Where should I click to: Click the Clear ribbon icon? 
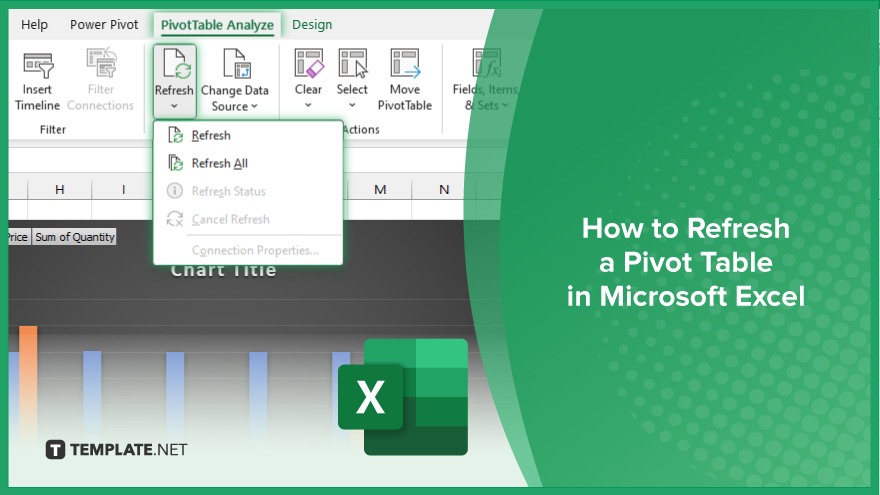point(309,63)
